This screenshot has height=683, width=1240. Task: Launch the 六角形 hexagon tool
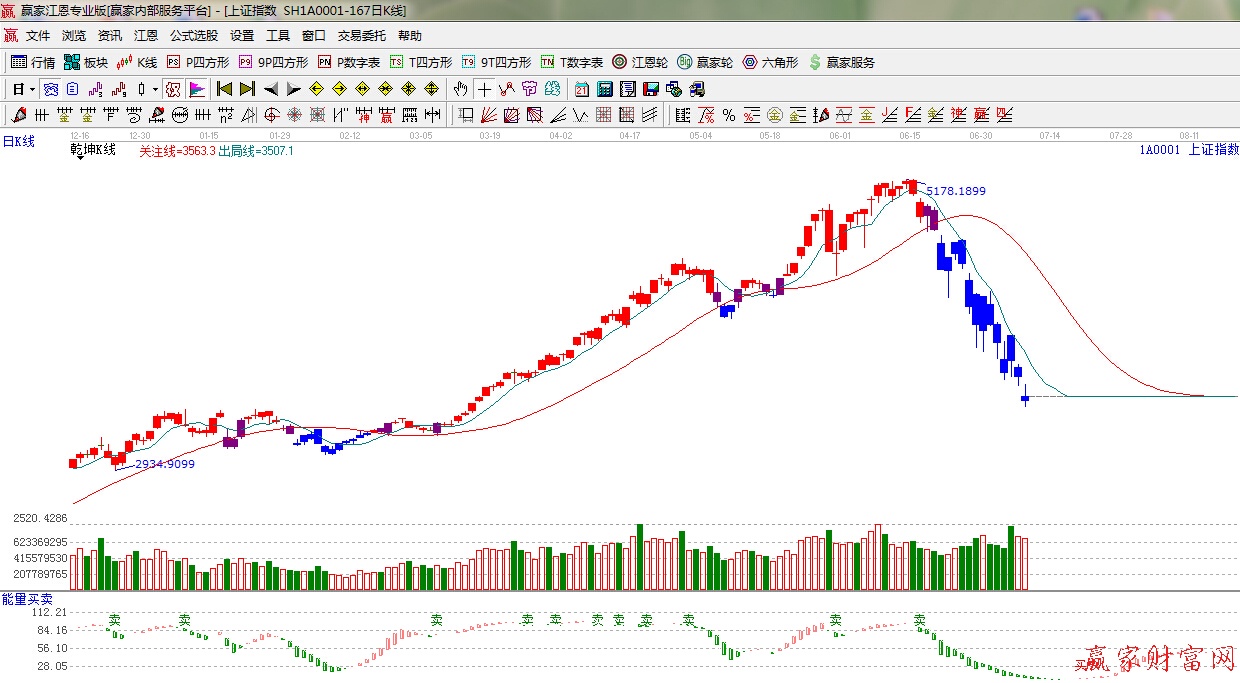(x=770, y=62)
